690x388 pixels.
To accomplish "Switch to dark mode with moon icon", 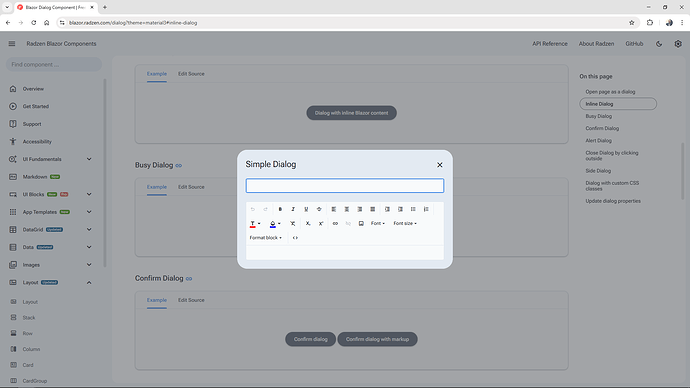I will pyautogui.click(x=659, y=44).
